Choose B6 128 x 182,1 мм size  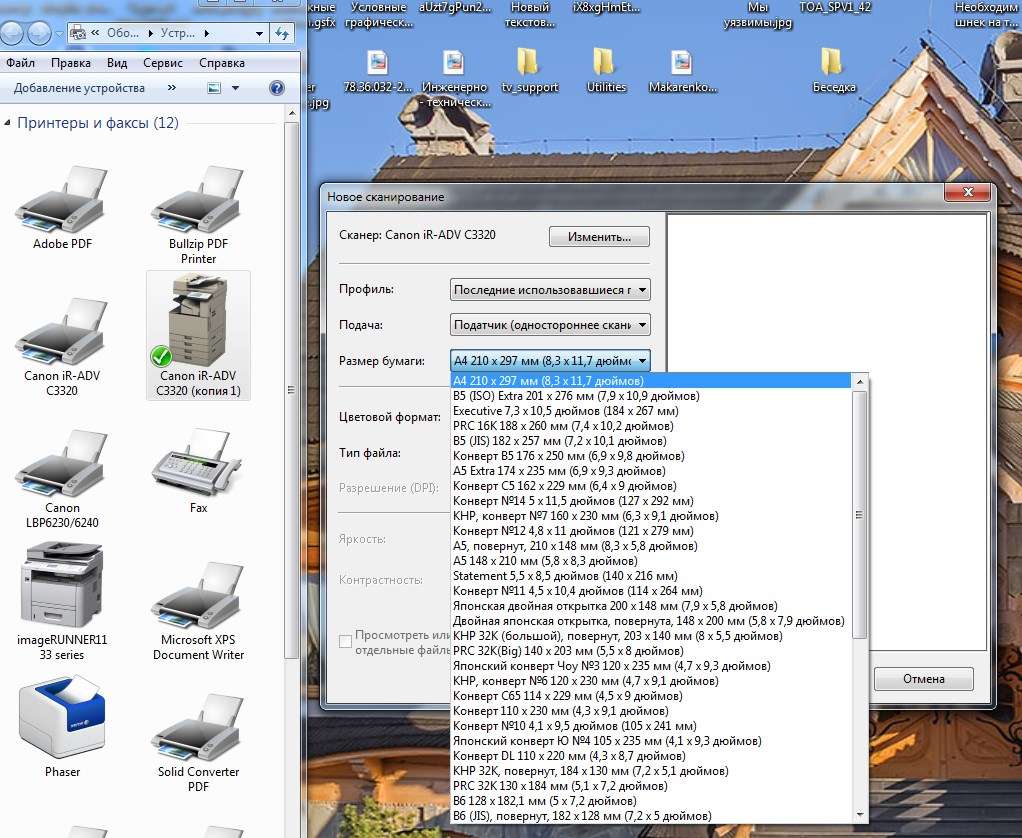click(651, 800)
